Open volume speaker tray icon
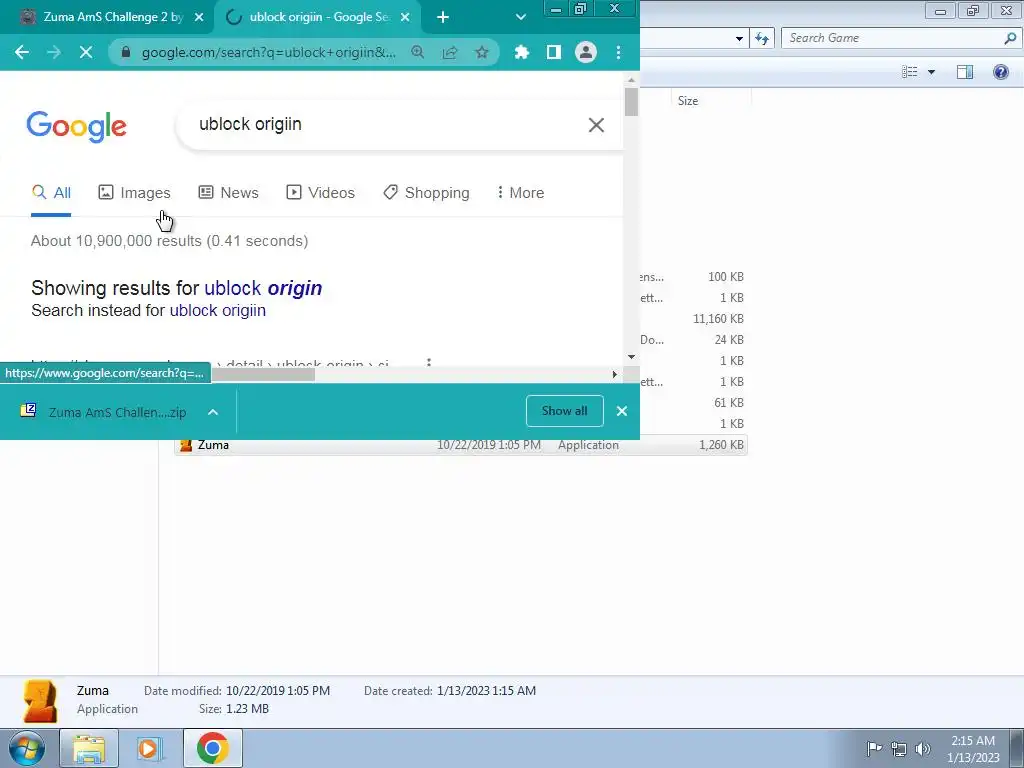Viewport: 1024px width, 768px height. [922, 748]
